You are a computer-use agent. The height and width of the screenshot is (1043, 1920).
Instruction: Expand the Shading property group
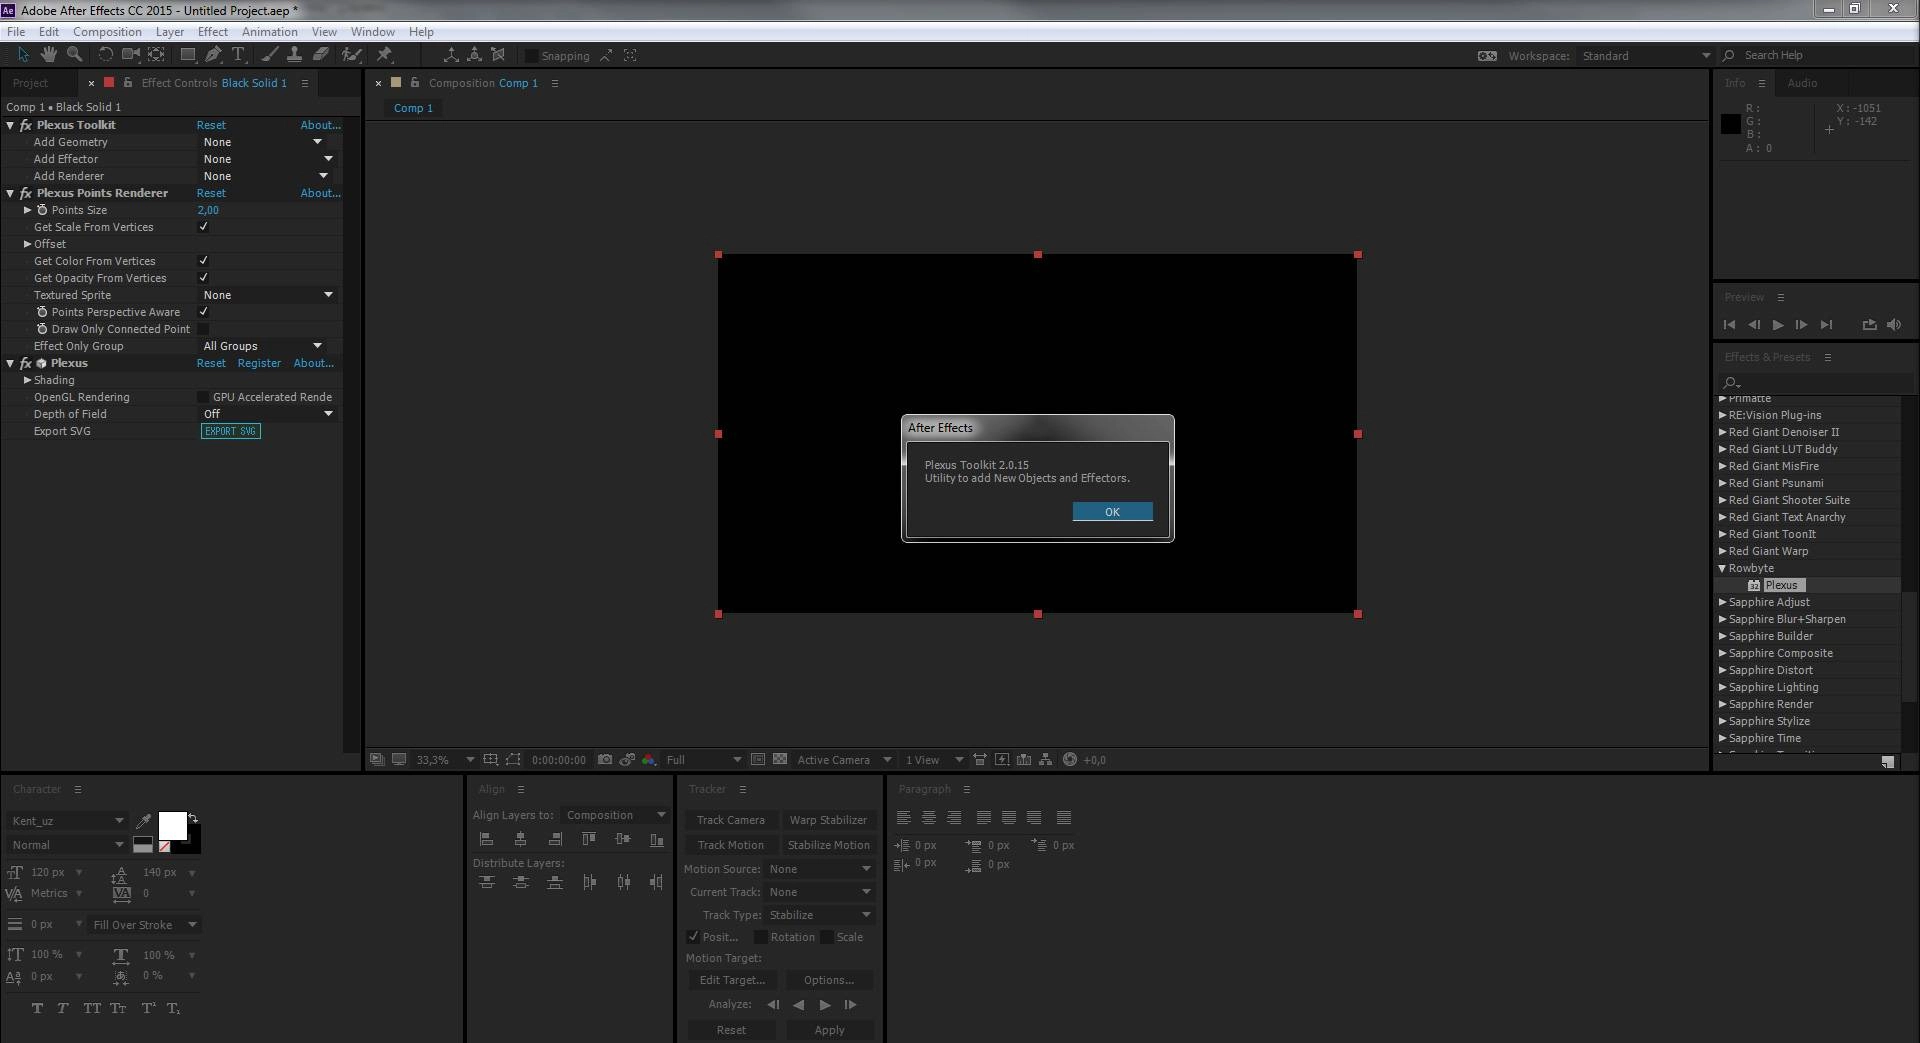(28, 380)
